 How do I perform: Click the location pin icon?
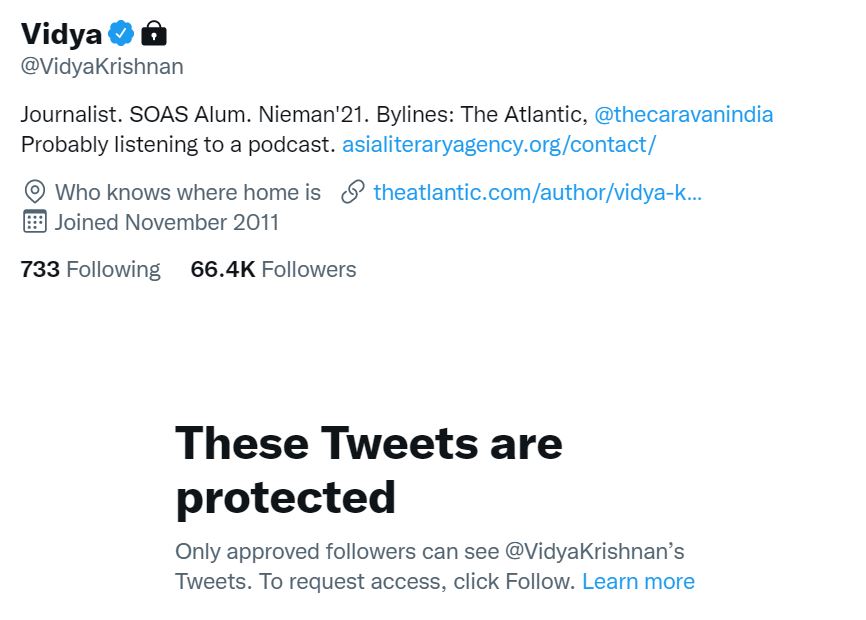point(35,192)
